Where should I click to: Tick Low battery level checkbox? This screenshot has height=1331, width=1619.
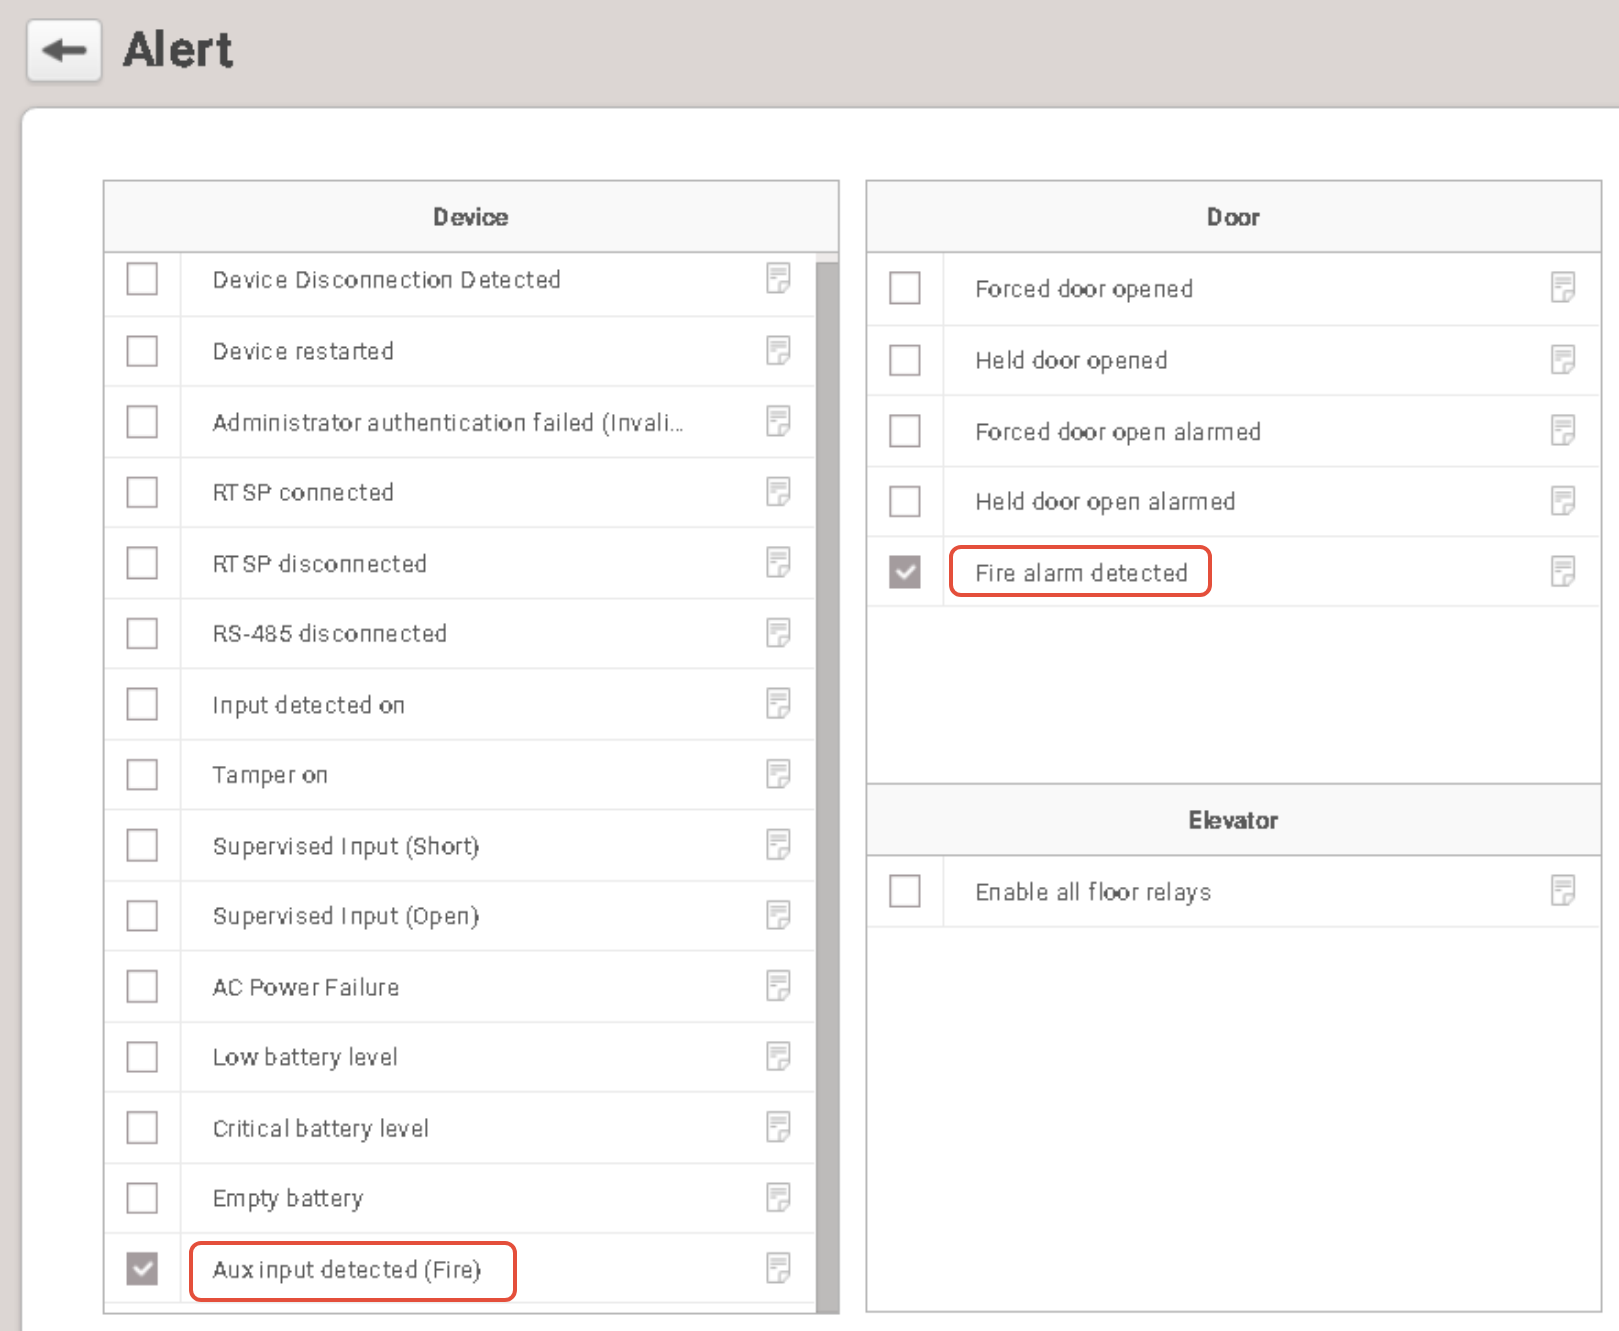click(142, 1057)
